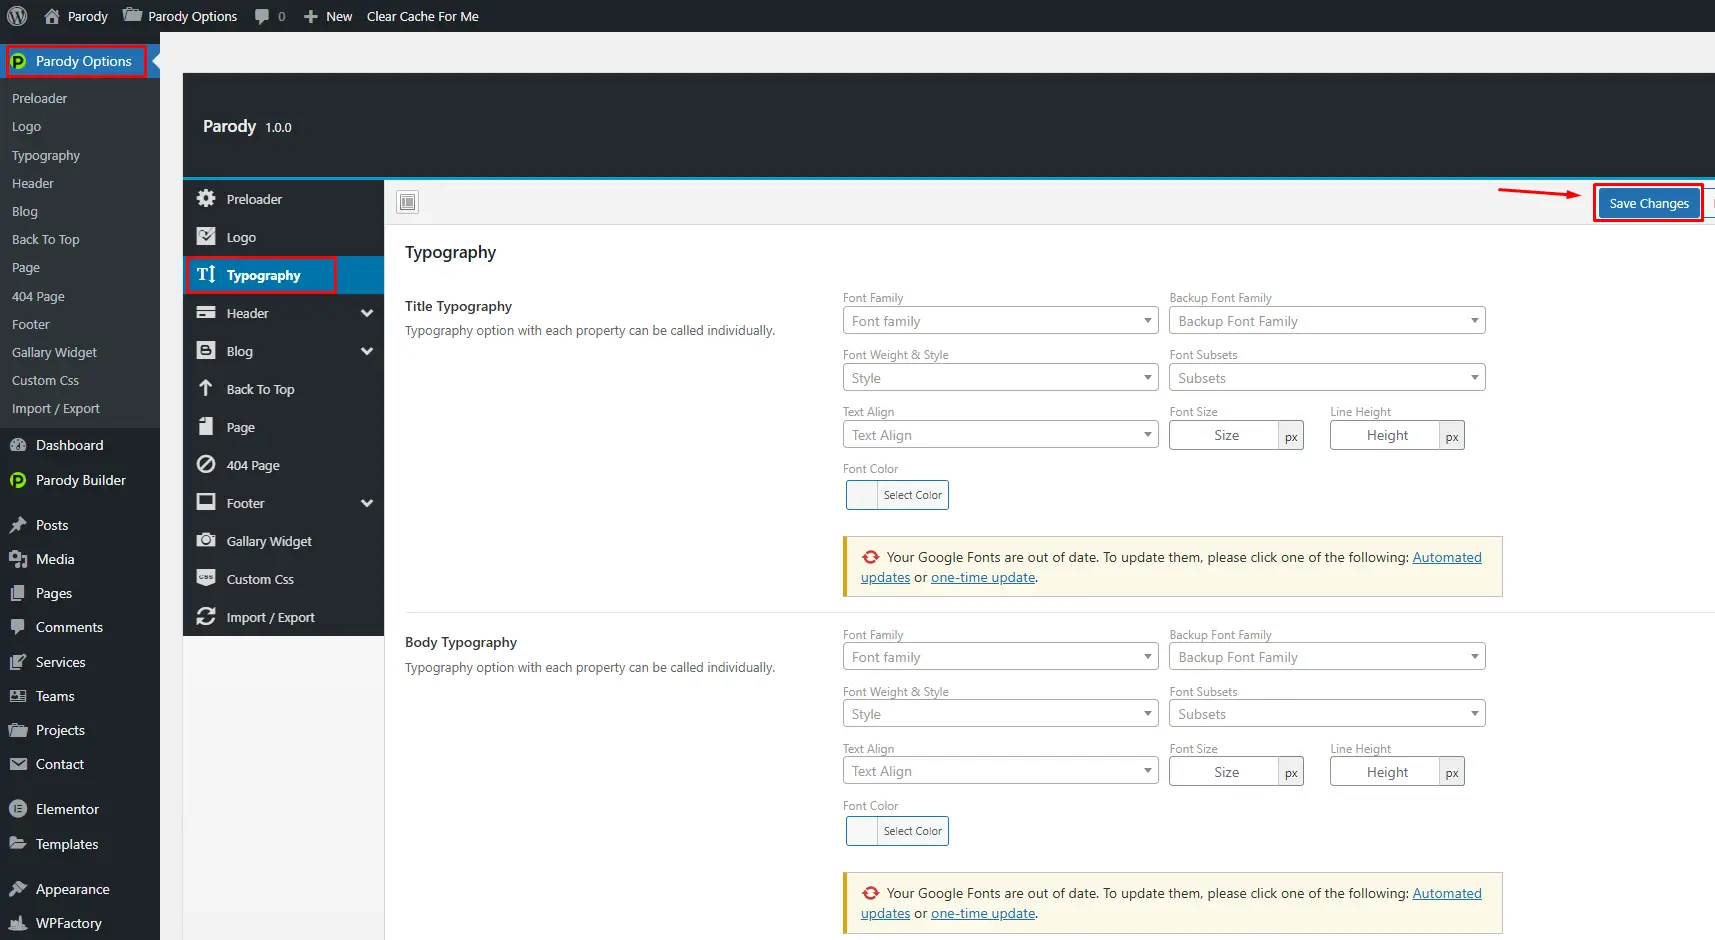Open Title Typography Backup Font Family dropdown
Image resolution: width=1715 pixels, height=940 pixels.
click(x=1327, y=321)
